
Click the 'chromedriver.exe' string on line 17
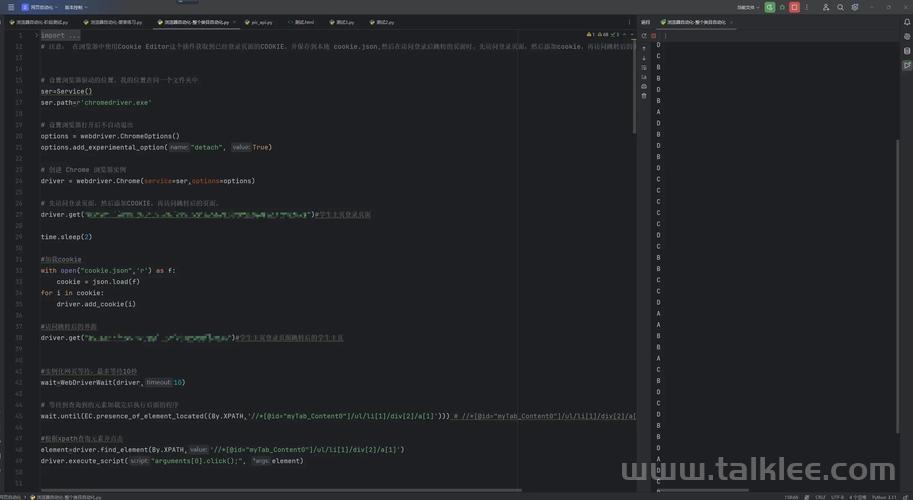pyautogui.click(x=116, y=102)
